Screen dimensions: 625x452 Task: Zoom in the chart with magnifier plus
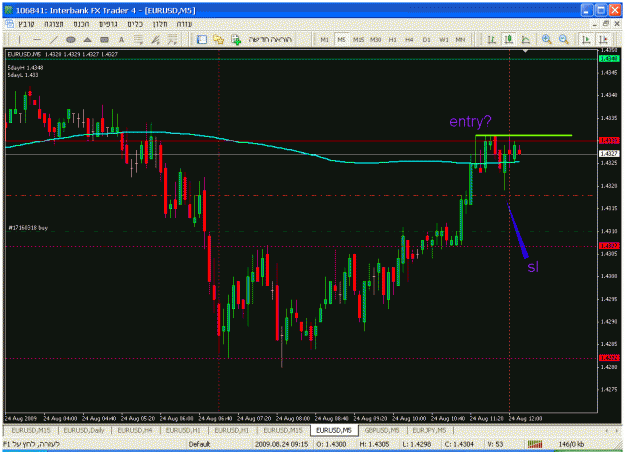tap(546, 39)
